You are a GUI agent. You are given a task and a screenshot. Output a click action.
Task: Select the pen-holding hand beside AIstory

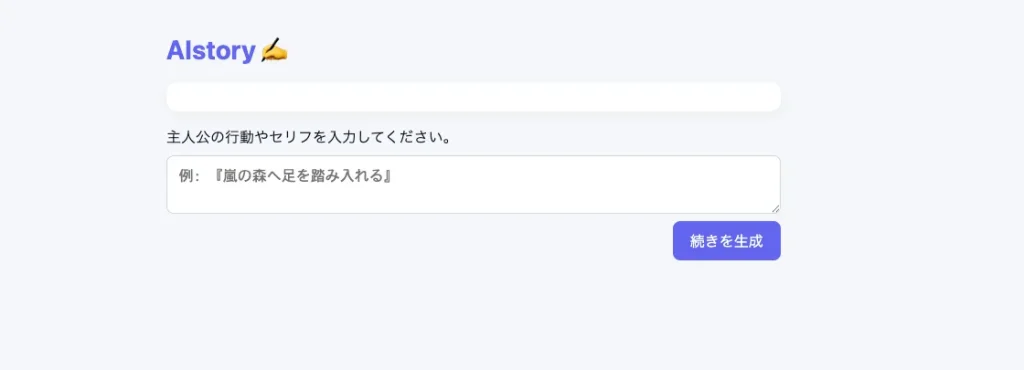coord(274,50)
